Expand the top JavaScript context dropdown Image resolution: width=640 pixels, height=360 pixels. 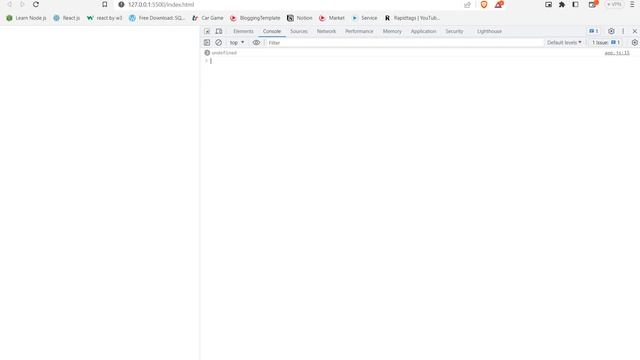pyautogui.click(x=237, y=42)
